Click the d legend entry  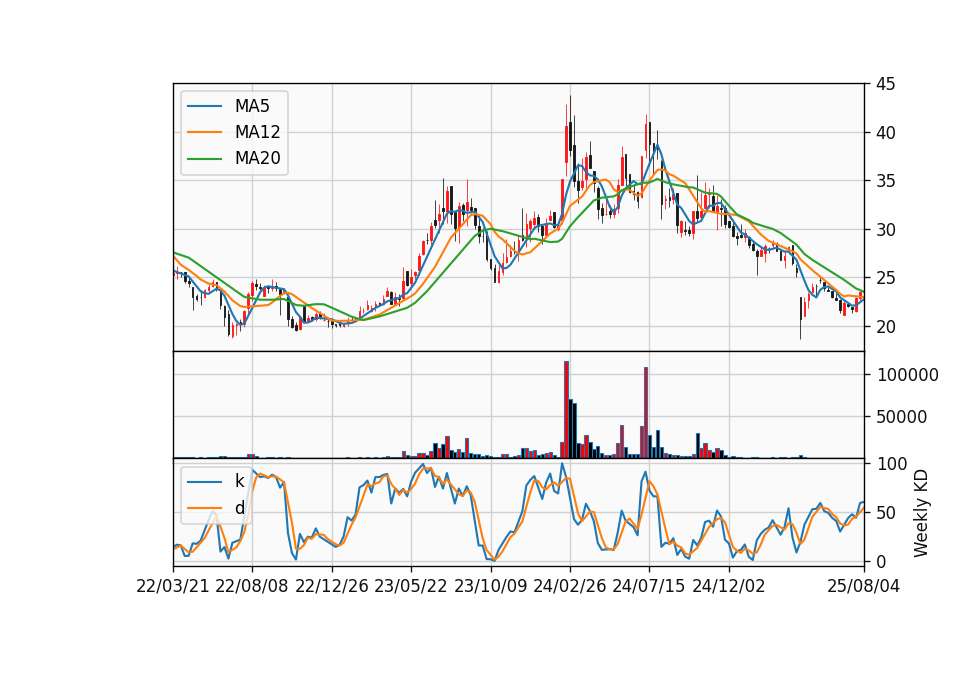(216, 508)
